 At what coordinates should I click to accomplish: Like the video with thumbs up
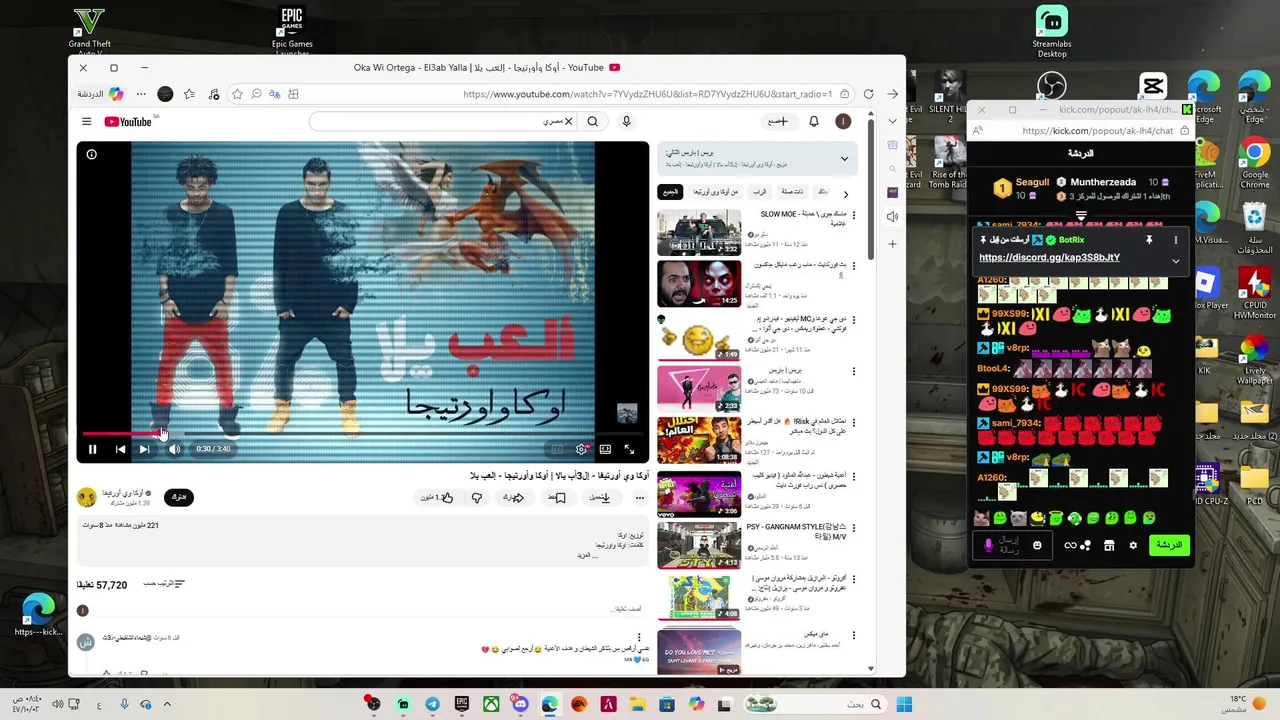coord(437,497)
